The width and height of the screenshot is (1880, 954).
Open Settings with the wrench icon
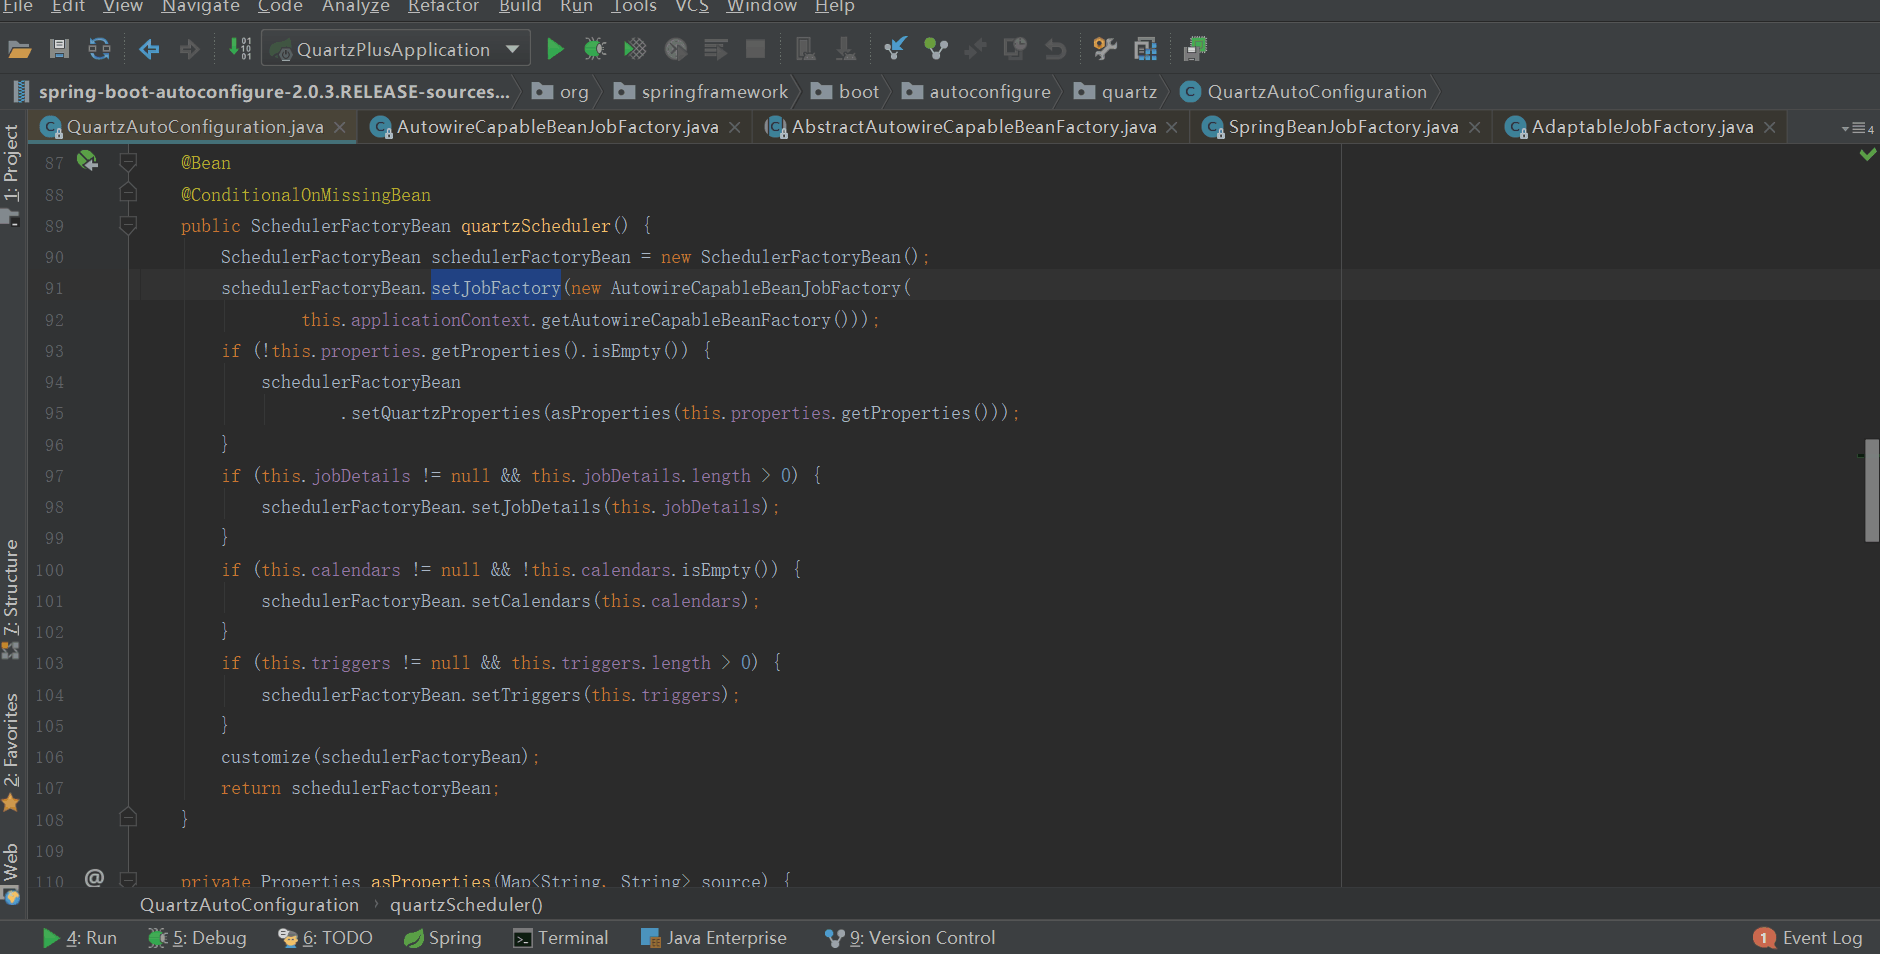[1105, 48]
